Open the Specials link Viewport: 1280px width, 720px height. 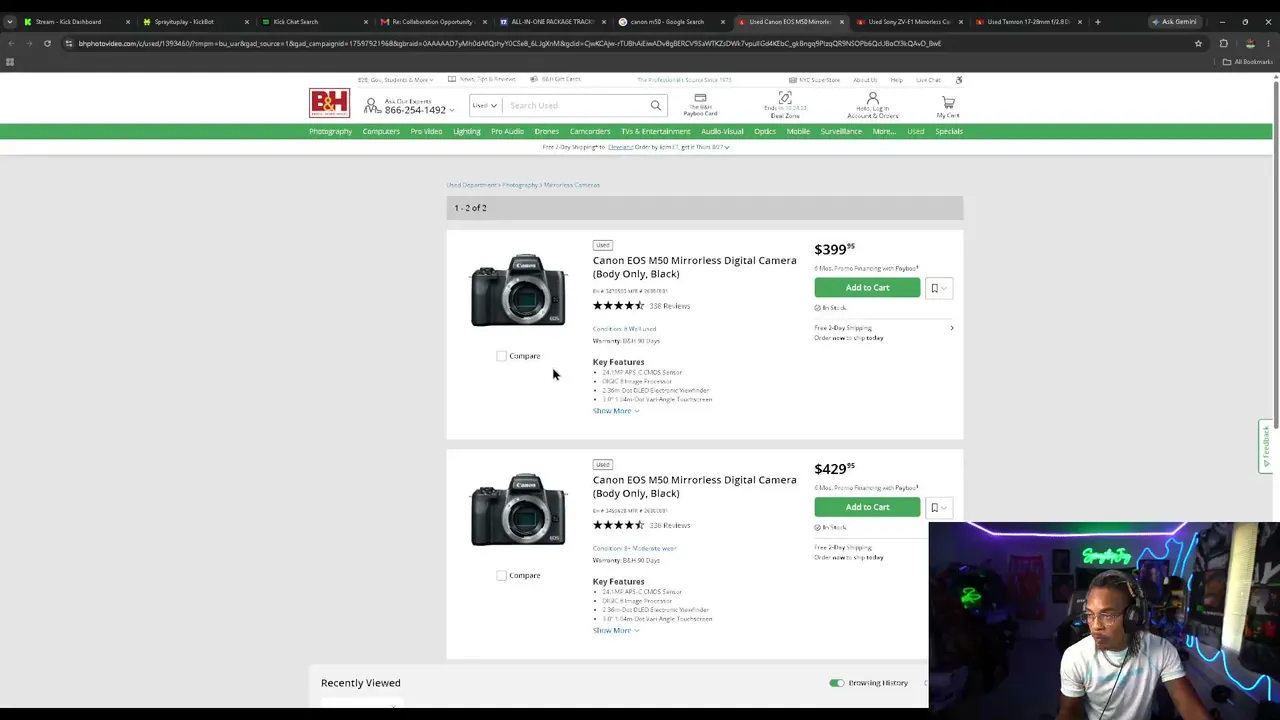[949, 131]
